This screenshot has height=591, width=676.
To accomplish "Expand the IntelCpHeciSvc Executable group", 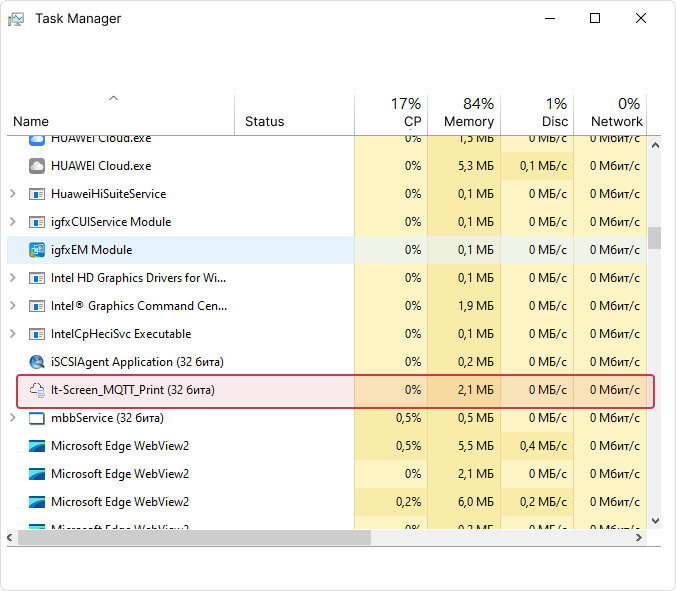I will point(13,334).
